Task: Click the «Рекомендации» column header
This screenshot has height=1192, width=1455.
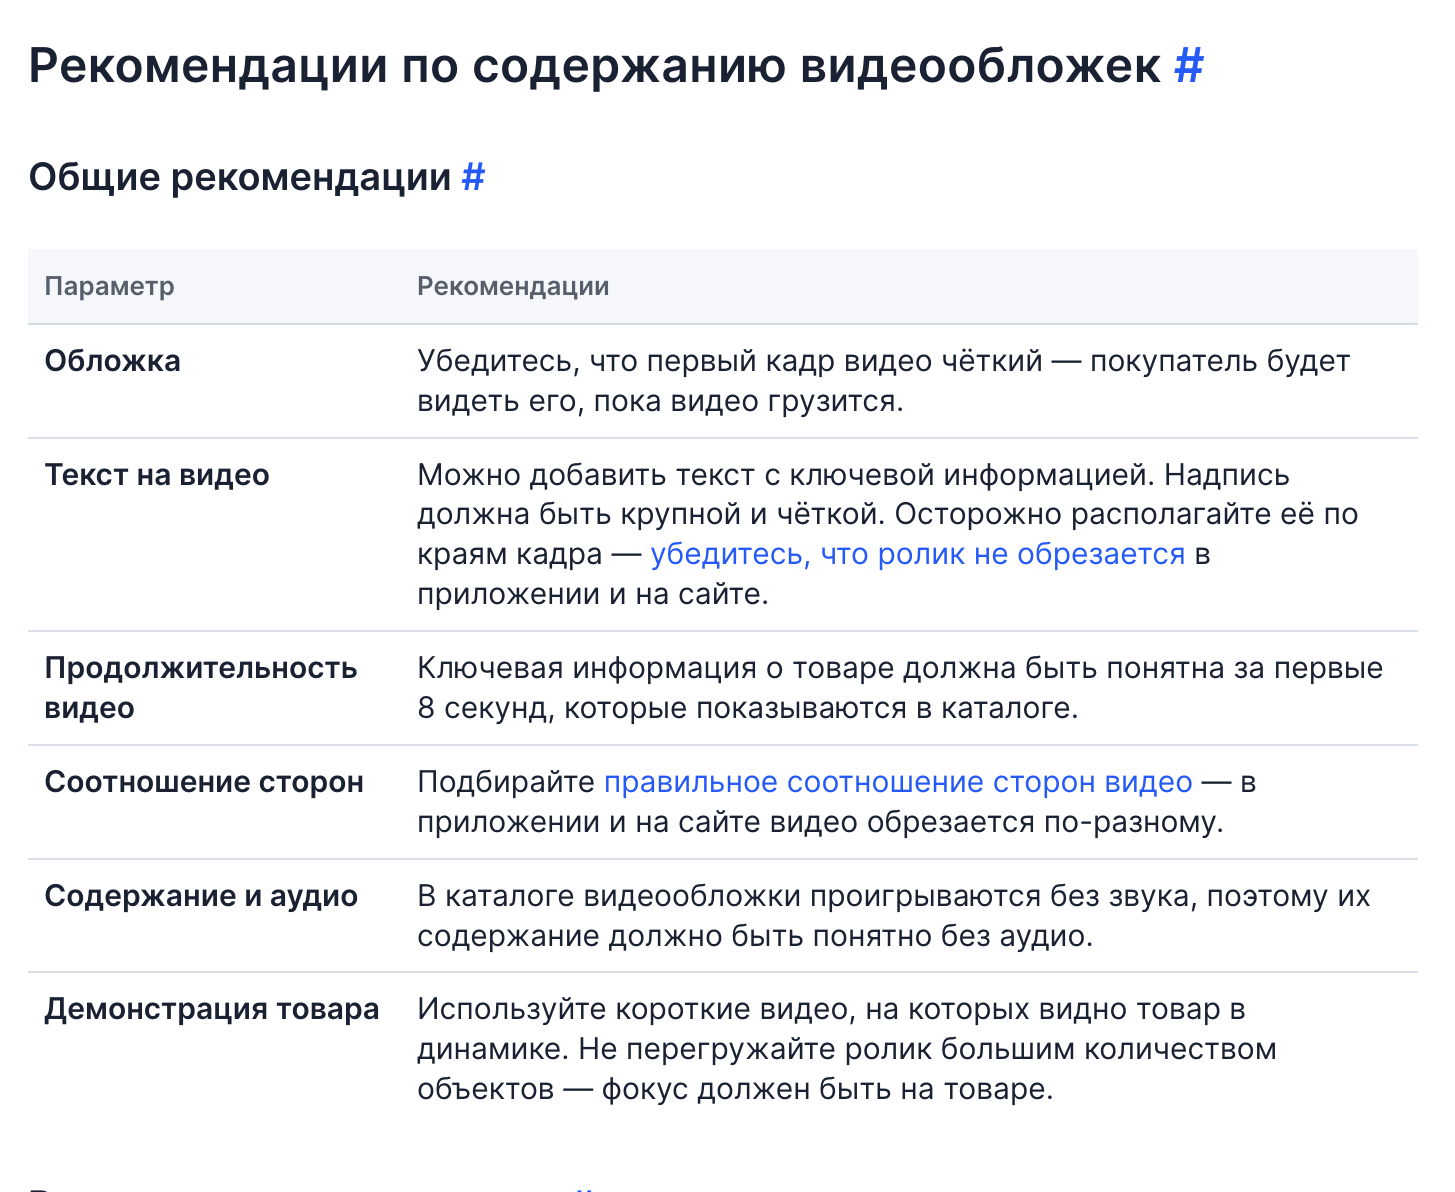Action: coord(513,286)
